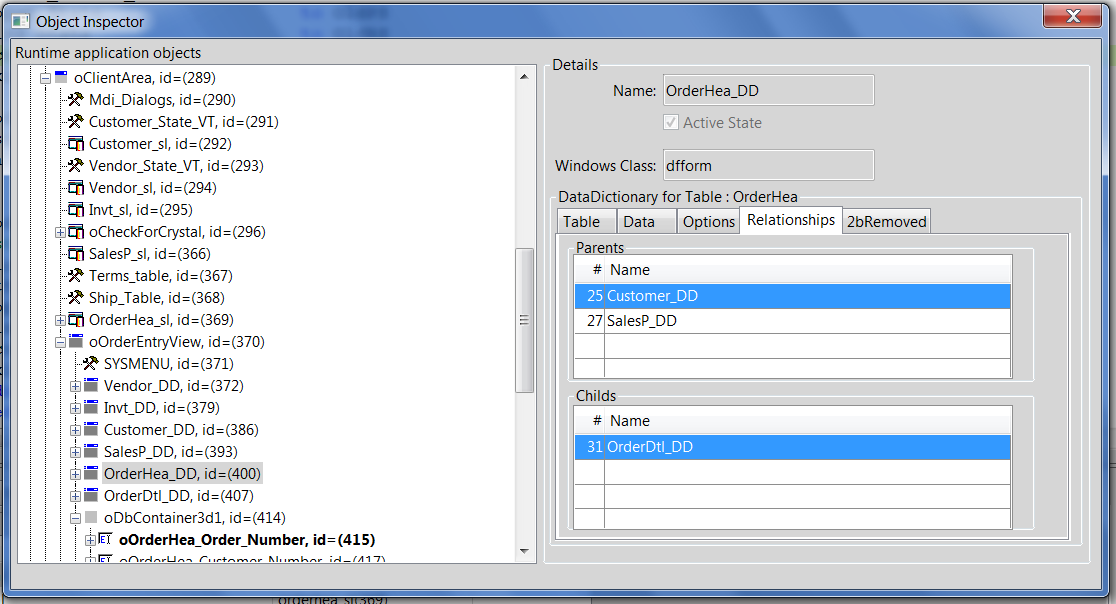1116x604 pixels.
Task: Click the Ship_Table tools icon
Action: click(x=75, y=298)
